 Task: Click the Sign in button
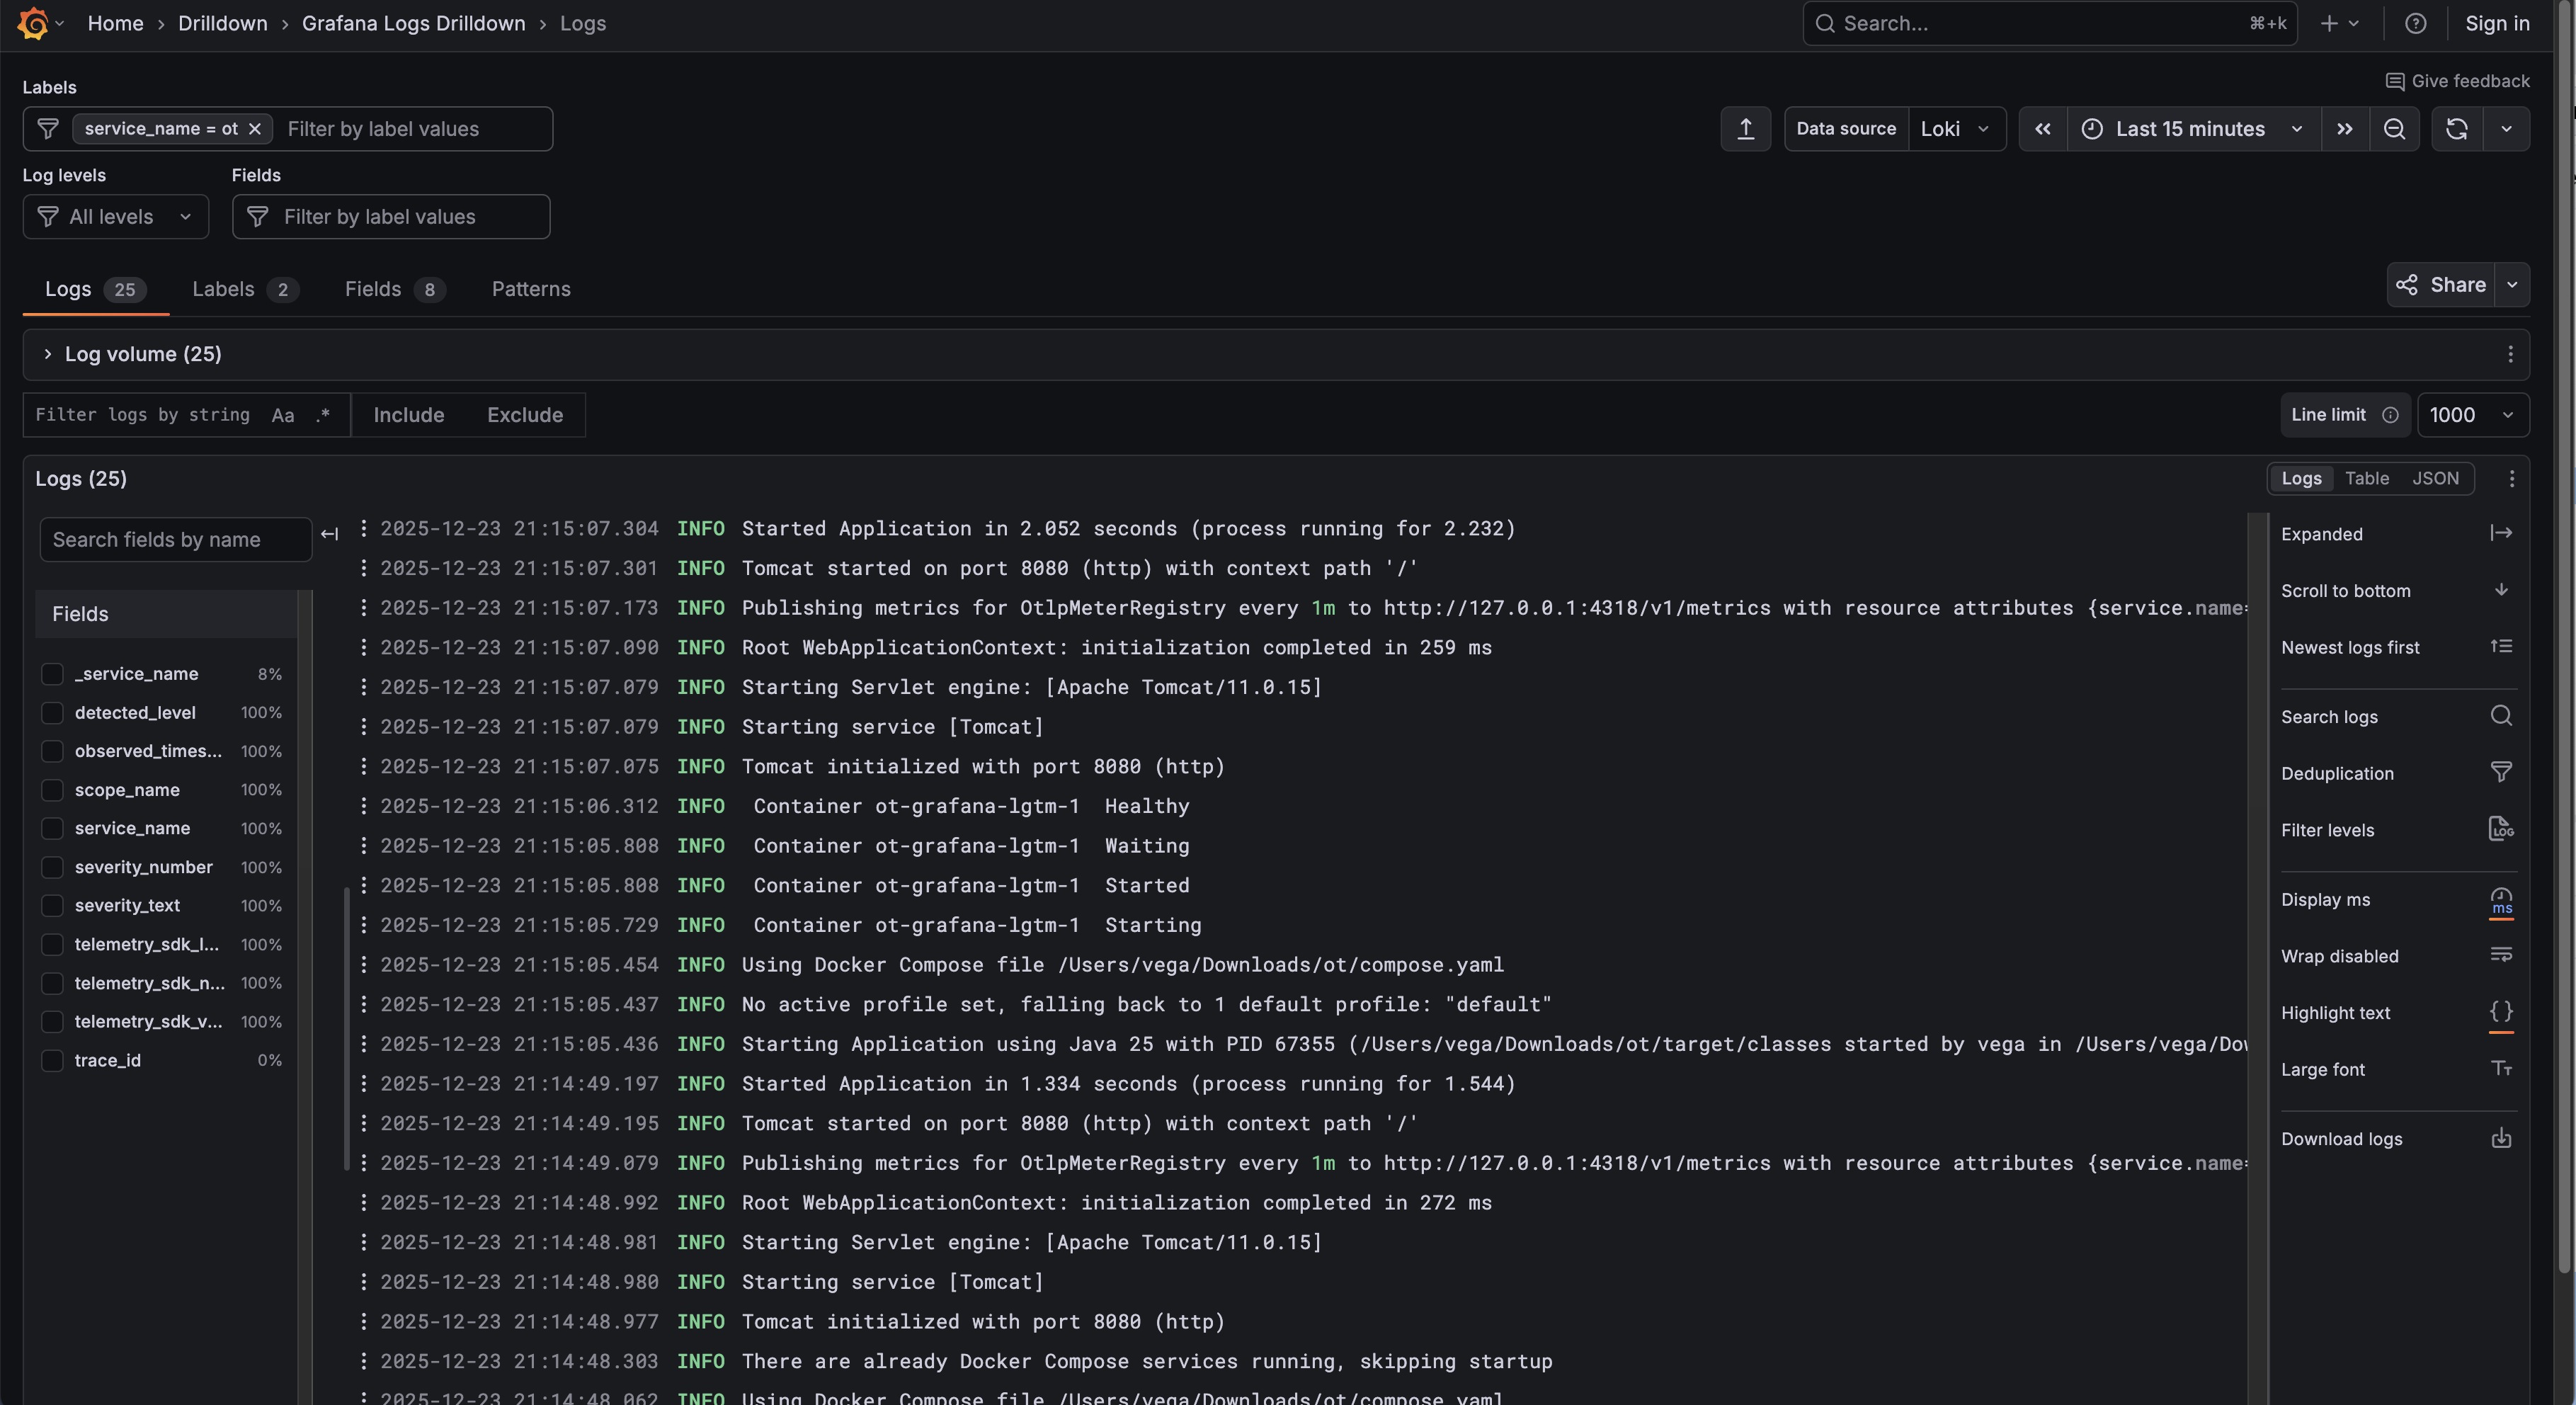tap(2497, 23)
